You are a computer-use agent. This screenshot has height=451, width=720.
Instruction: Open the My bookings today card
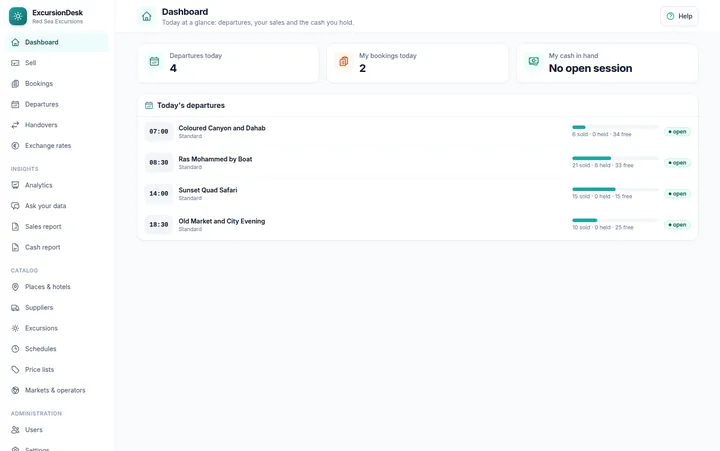[x=417, y=63]
